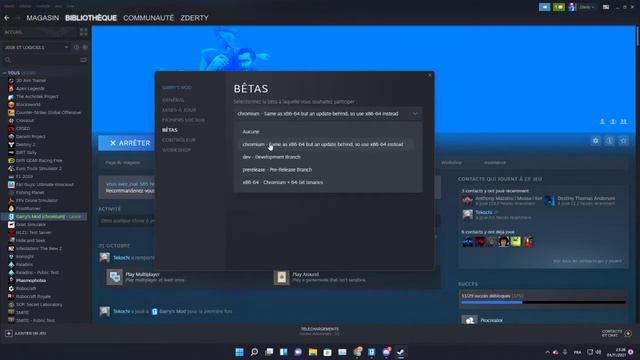Screen dimensions: 640x360
Task: Open the FICHIERS LOCAUX properties section
Action: [x=183, y=120]
